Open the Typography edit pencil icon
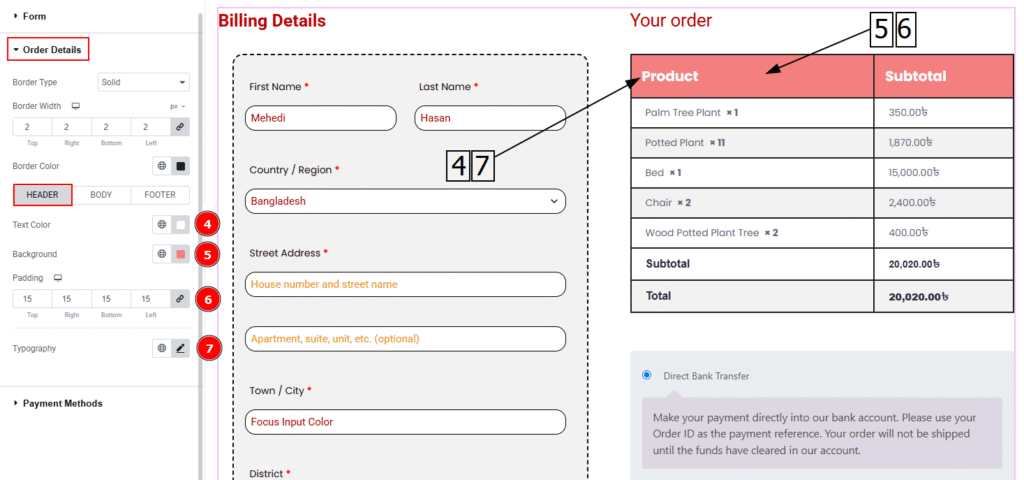1024x480 pixels. 181,349
